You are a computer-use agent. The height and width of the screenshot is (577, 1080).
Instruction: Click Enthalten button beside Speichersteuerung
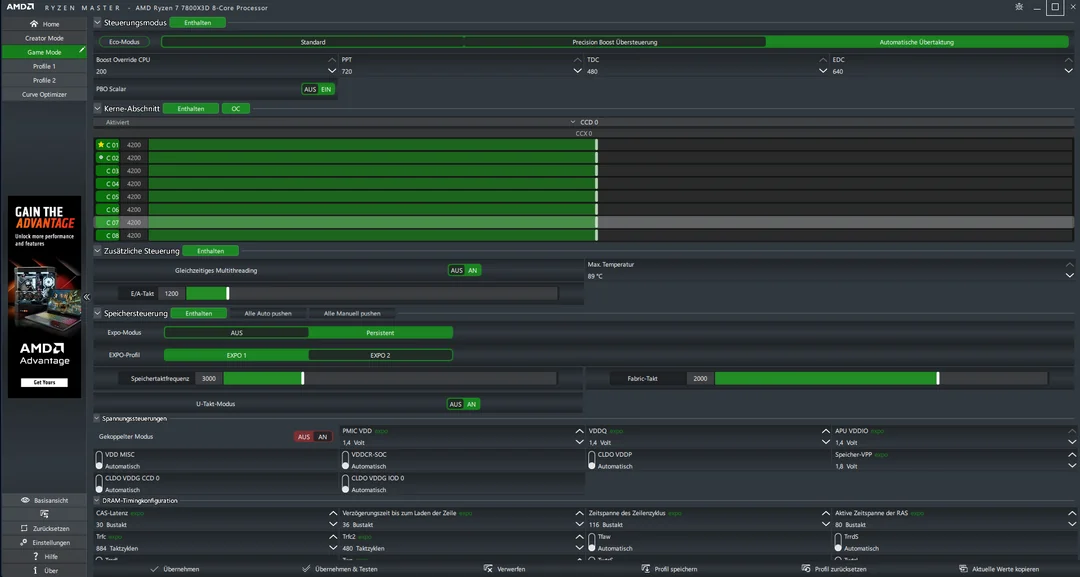coord(198,313)
